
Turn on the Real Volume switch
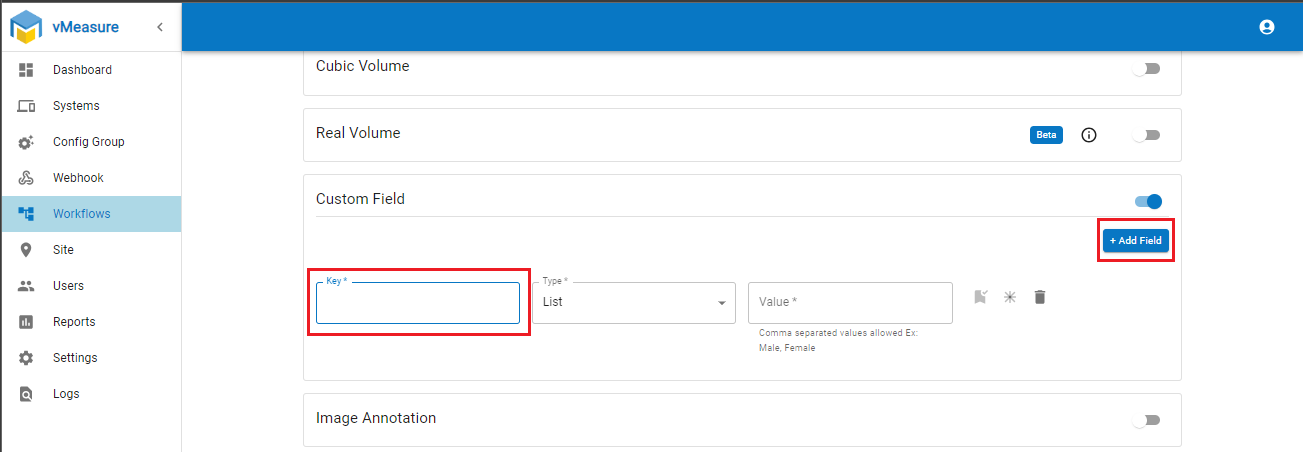pos(1146,135)
